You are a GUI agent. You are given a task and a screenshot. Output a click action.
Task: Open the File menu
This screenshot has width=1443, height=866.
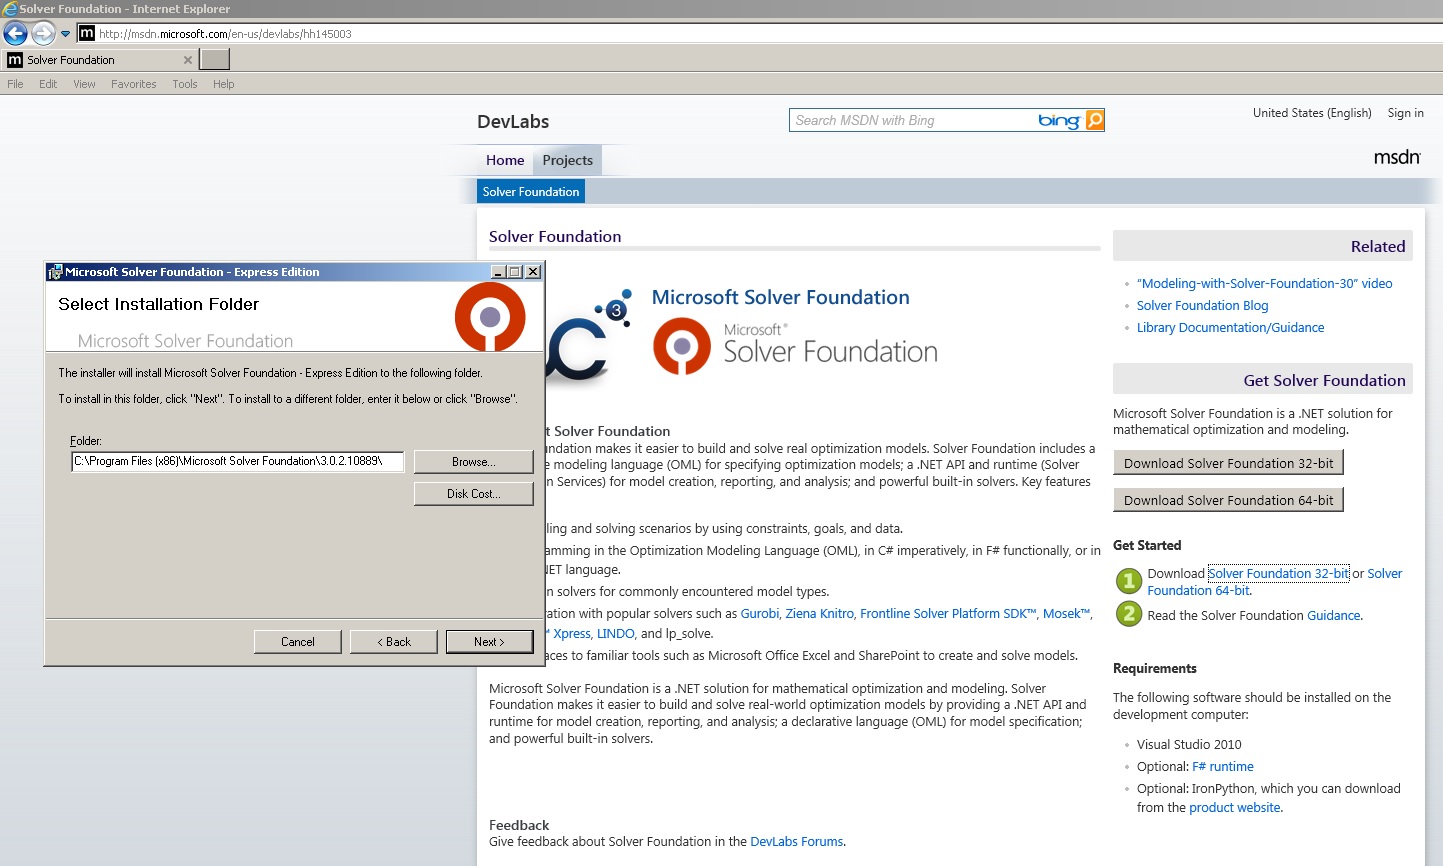pos(15,84)
